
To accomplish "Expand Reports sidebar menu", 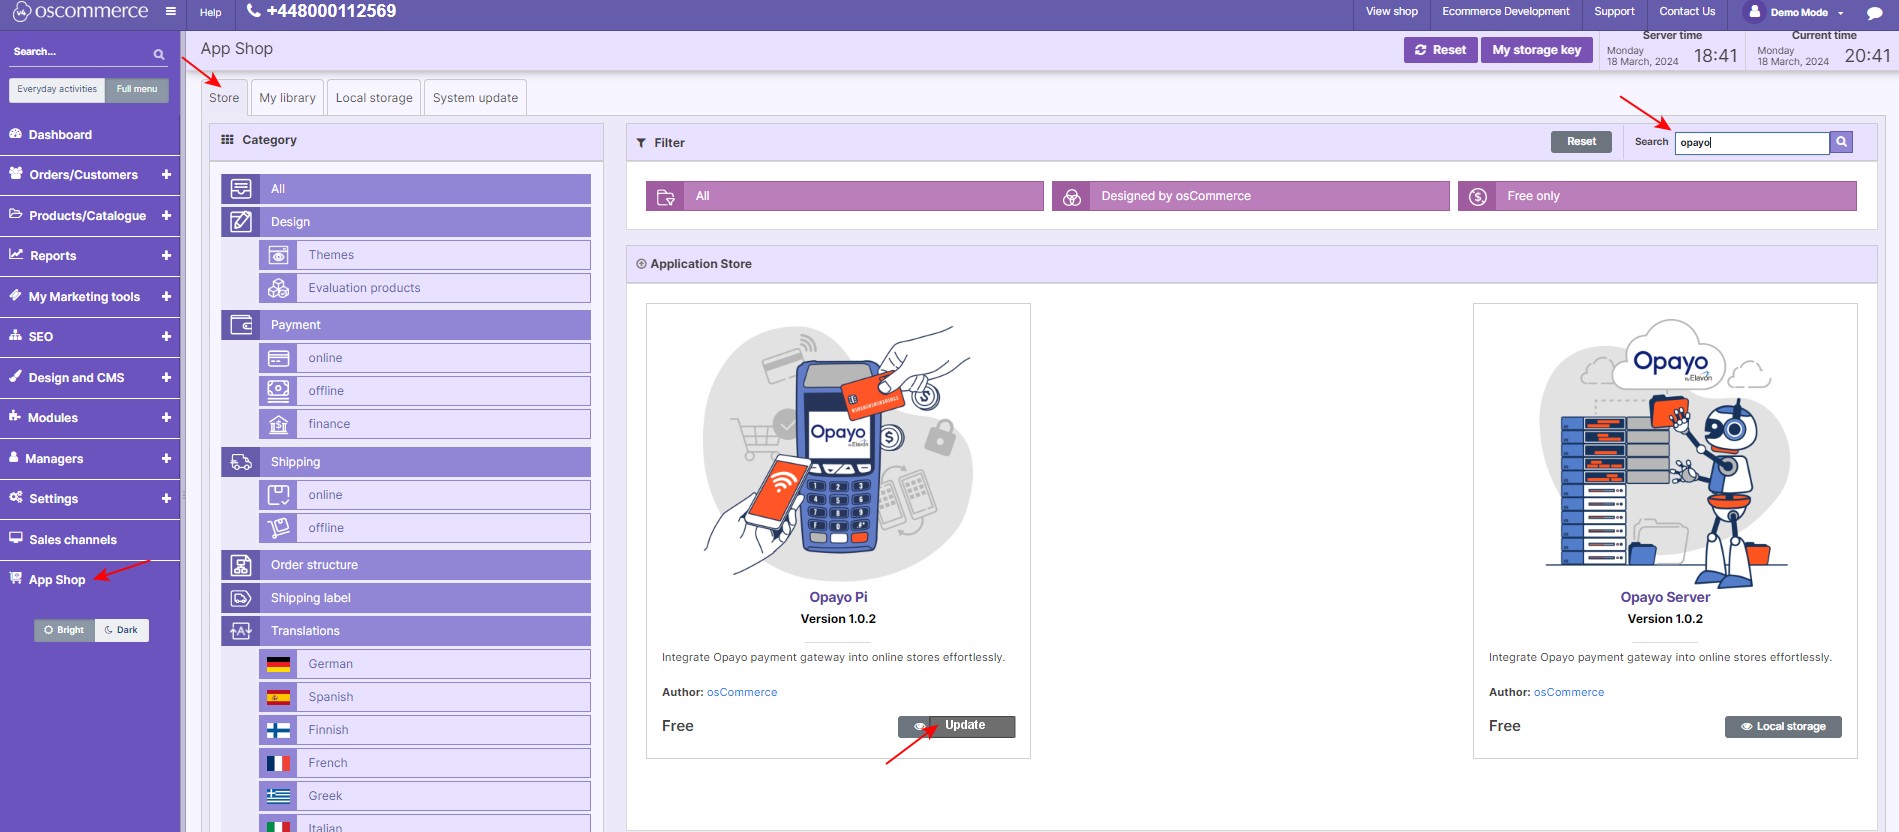I will click(166, 255).
